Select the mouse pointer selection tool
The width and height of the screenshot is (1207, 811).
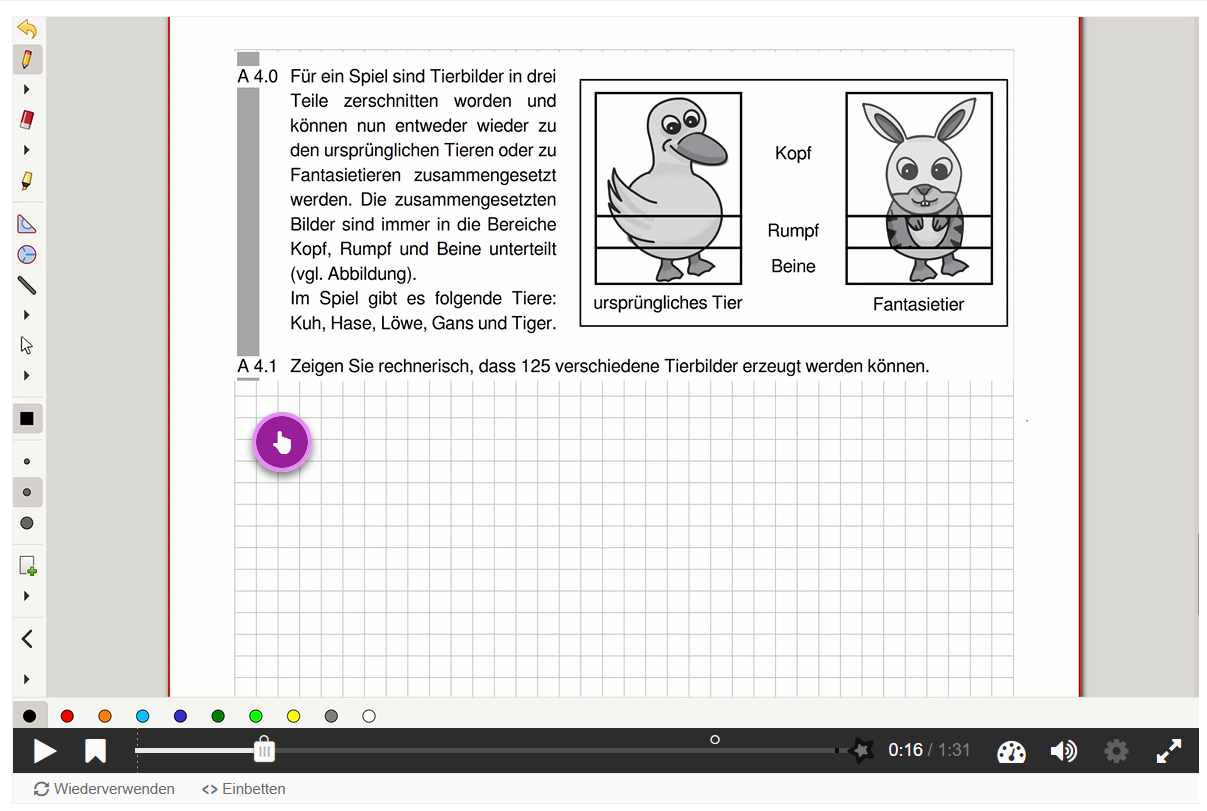[27, 345]
